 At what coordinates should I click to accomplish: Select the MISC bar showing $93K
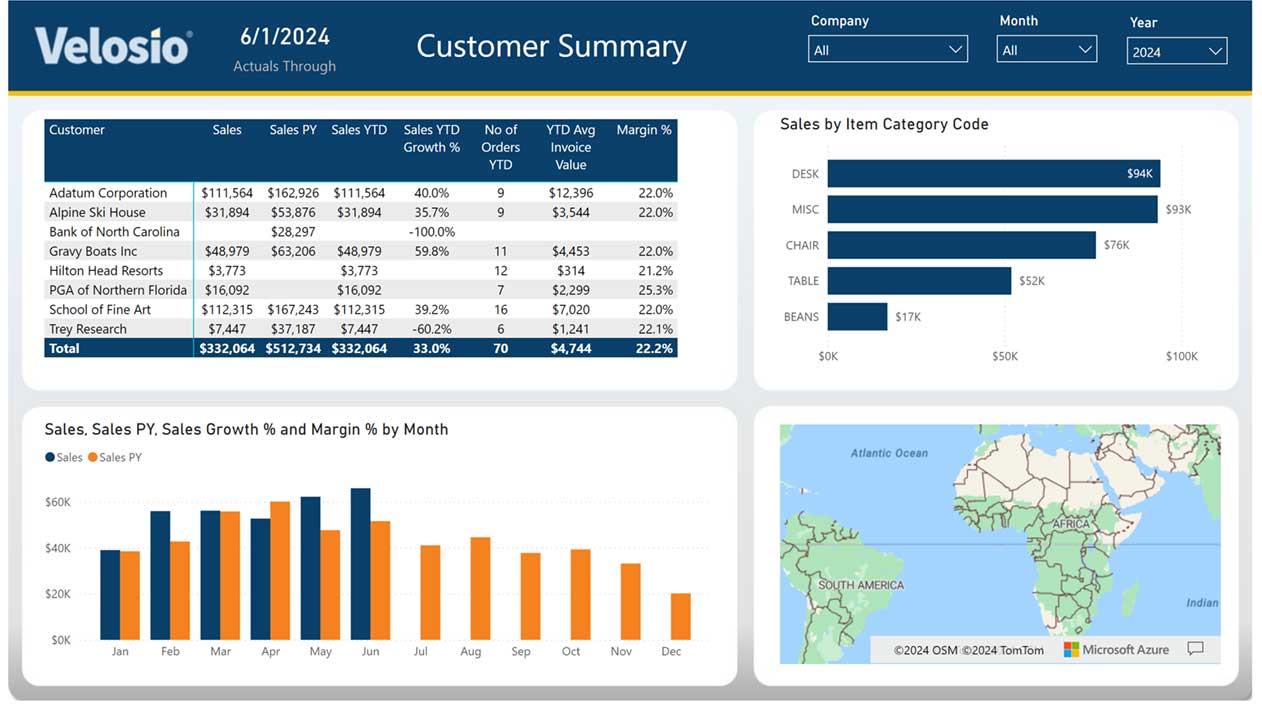(993, 209)
